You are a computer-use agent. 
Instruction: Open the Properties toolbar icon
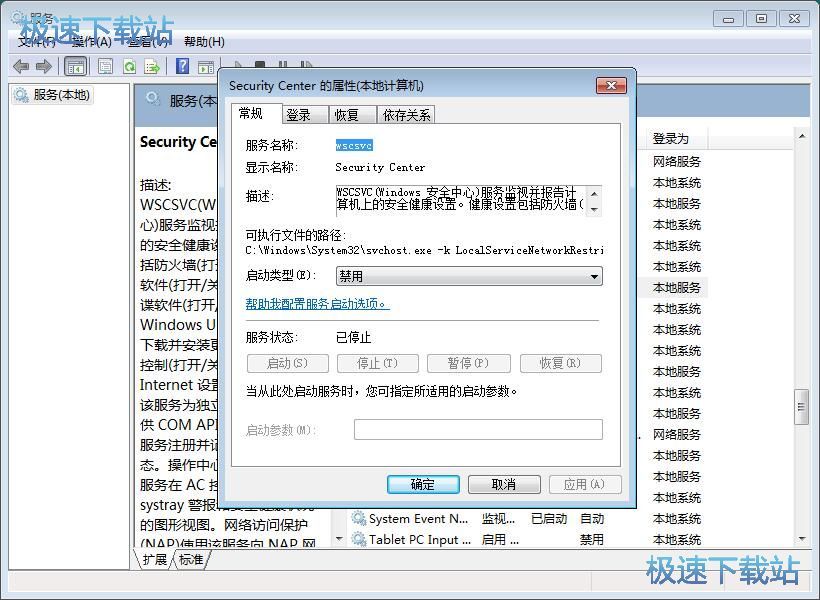tap(106, 66)
